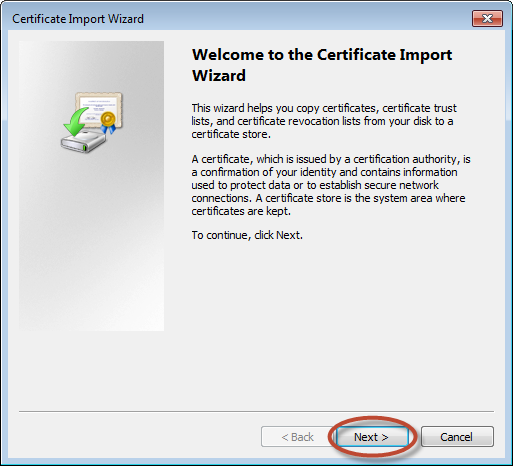
Task: Click the Next > button
Action: tap(372, 437)
